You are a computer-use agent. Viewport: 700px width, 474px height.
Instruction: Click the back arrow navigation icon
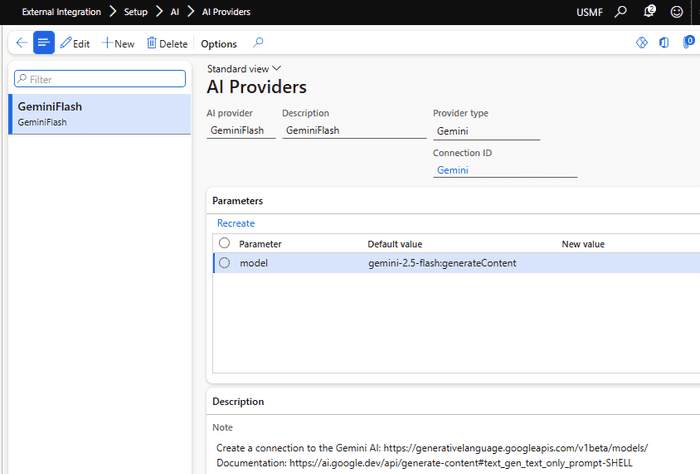tap(21, 43)
